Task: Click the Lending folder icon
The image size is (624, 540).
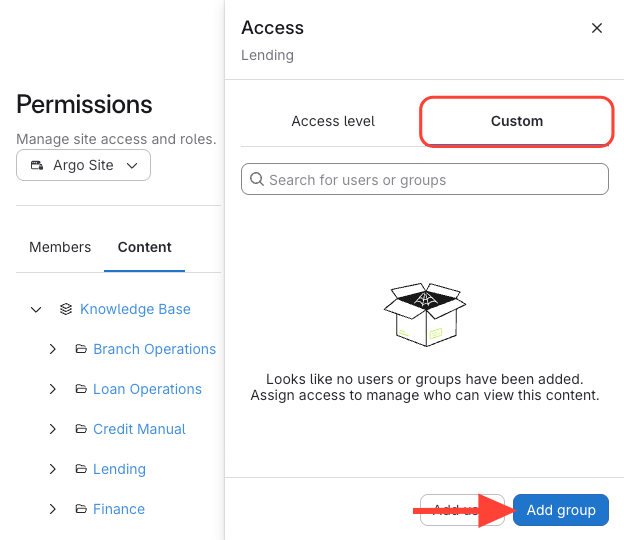Action: pyautogui.click(x=81, y=469)
